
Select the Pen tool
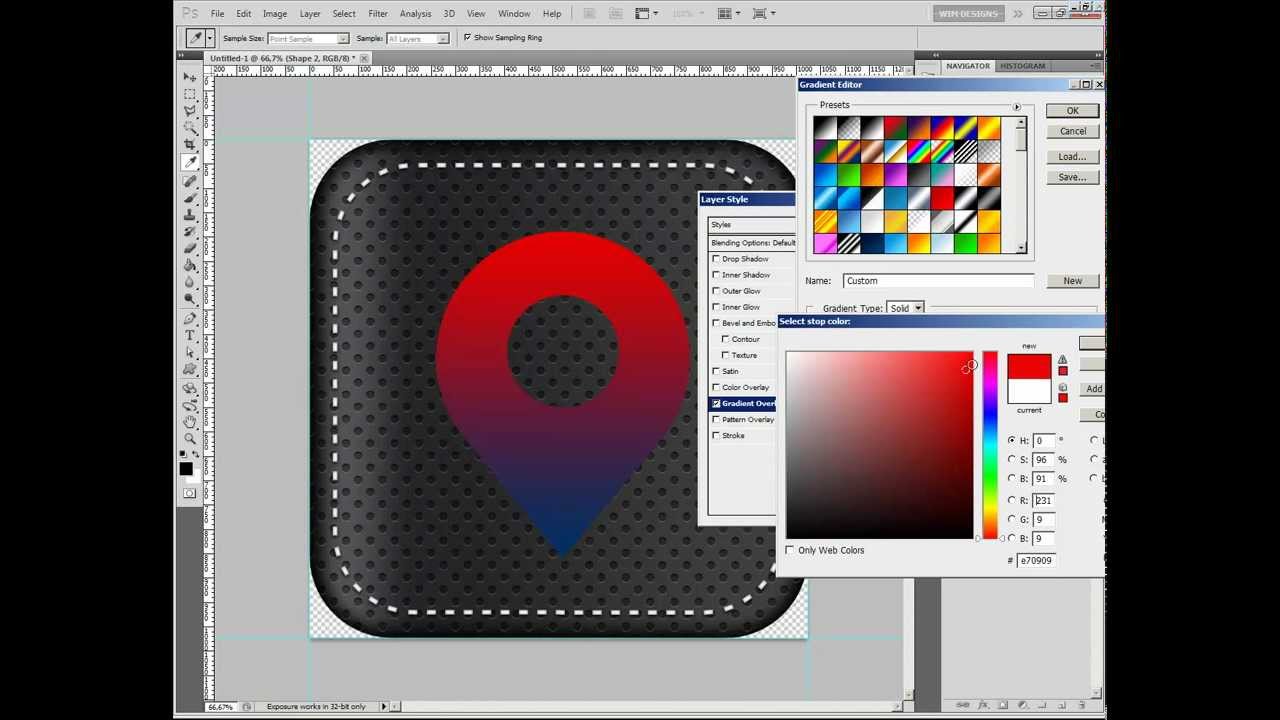190,318
